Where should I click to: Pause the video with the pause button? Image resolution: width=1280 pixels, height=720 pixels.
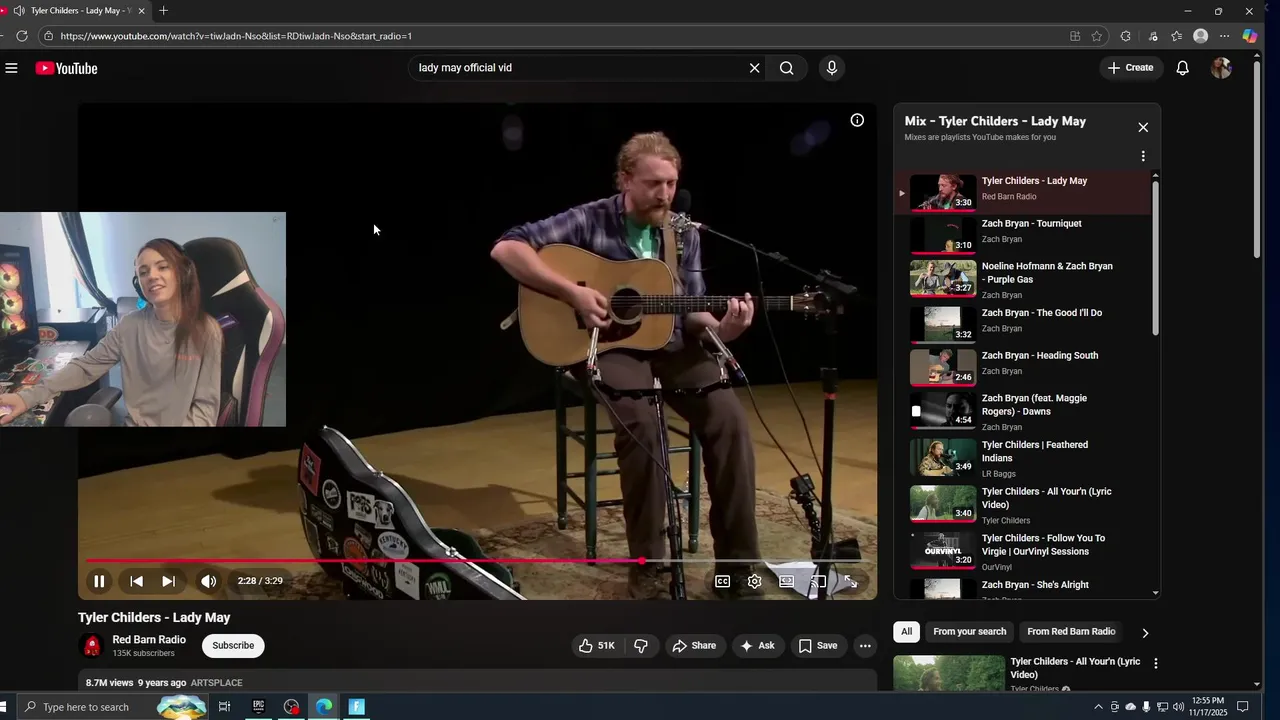tap(99, 581)
